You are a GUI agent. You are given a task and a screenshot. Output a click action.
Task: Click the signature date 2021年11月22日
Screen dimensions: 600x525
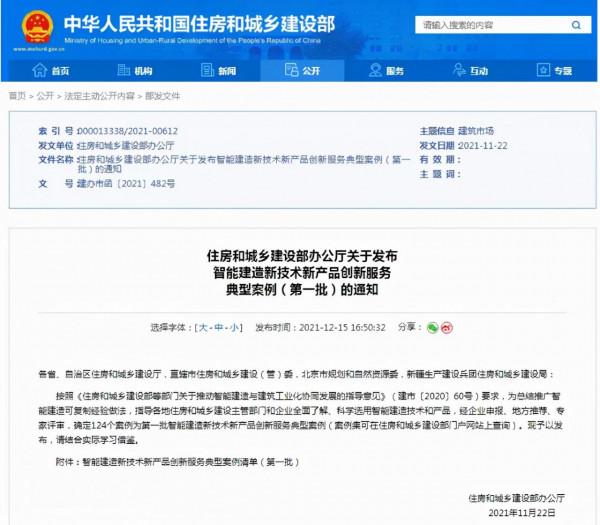[x=522, y=513]
